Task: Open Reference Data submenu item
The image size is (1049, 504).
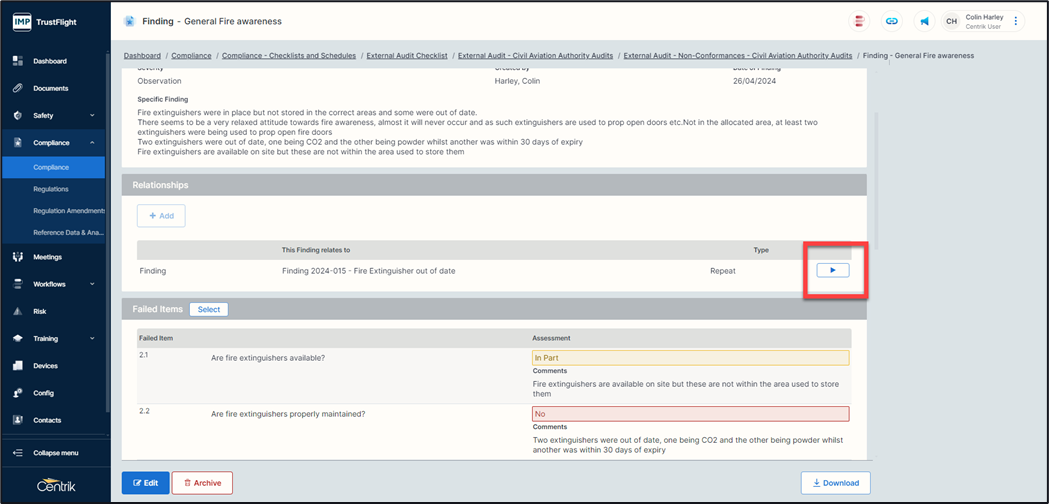Action: click(x=68, y=232)
